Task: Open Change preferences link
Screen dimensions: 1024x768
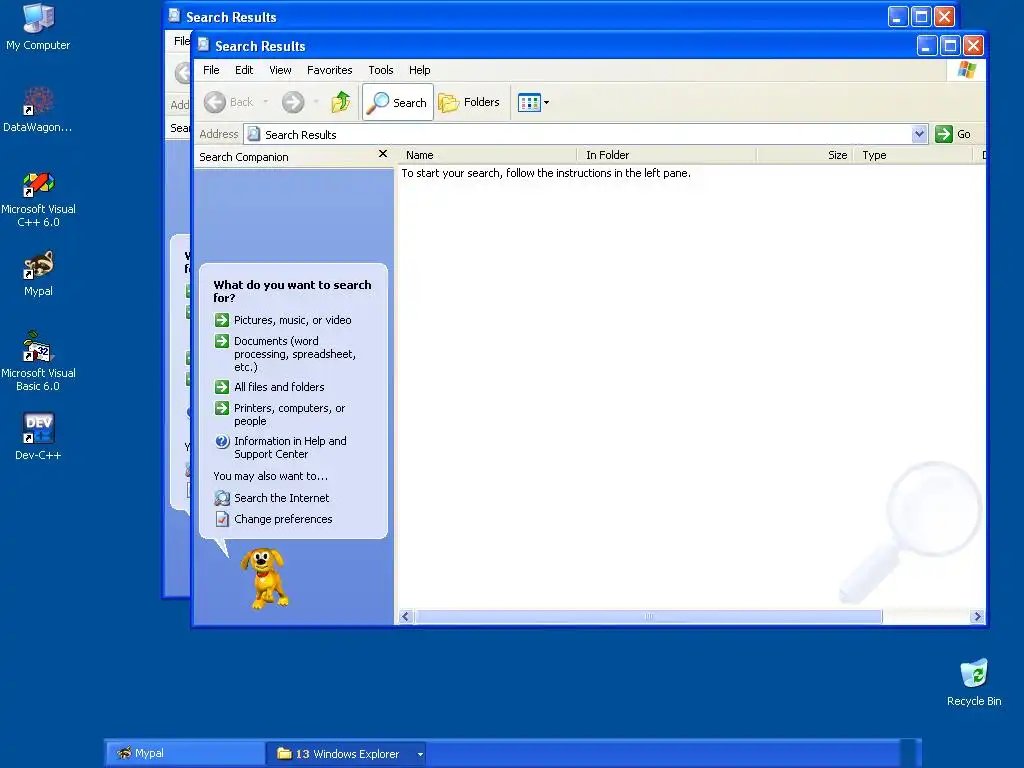Action: 283,519
